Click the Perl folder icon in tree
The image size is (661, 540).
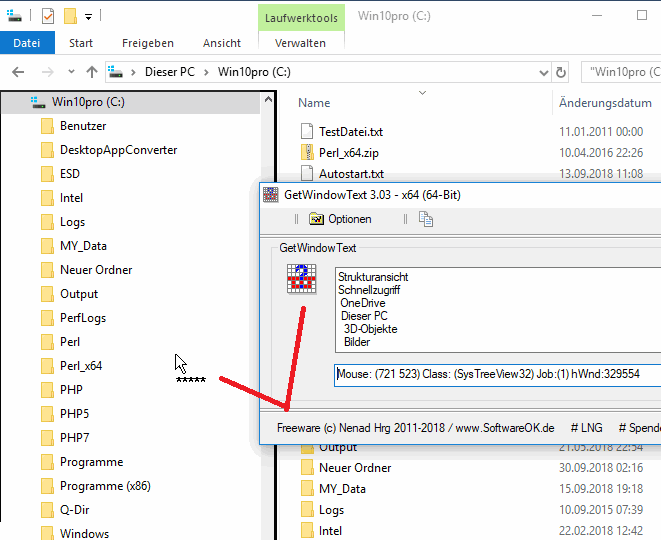tap(47, 342)
